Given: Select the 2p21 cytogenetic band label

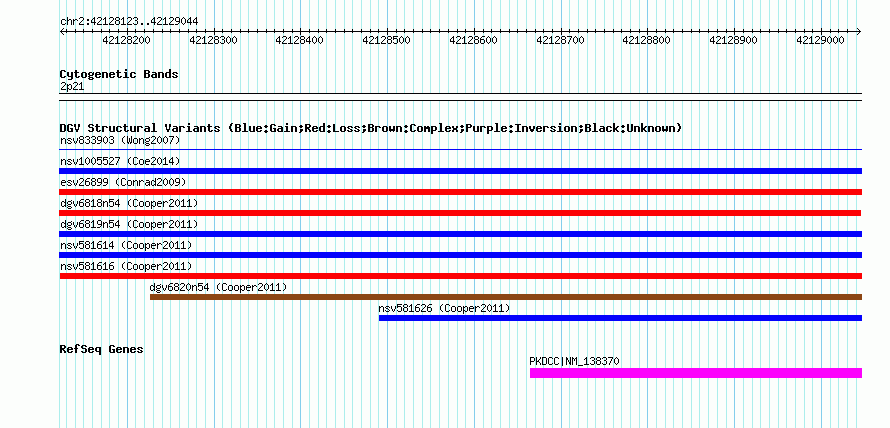Looking at the screenshot, I should tap(72, 86).
